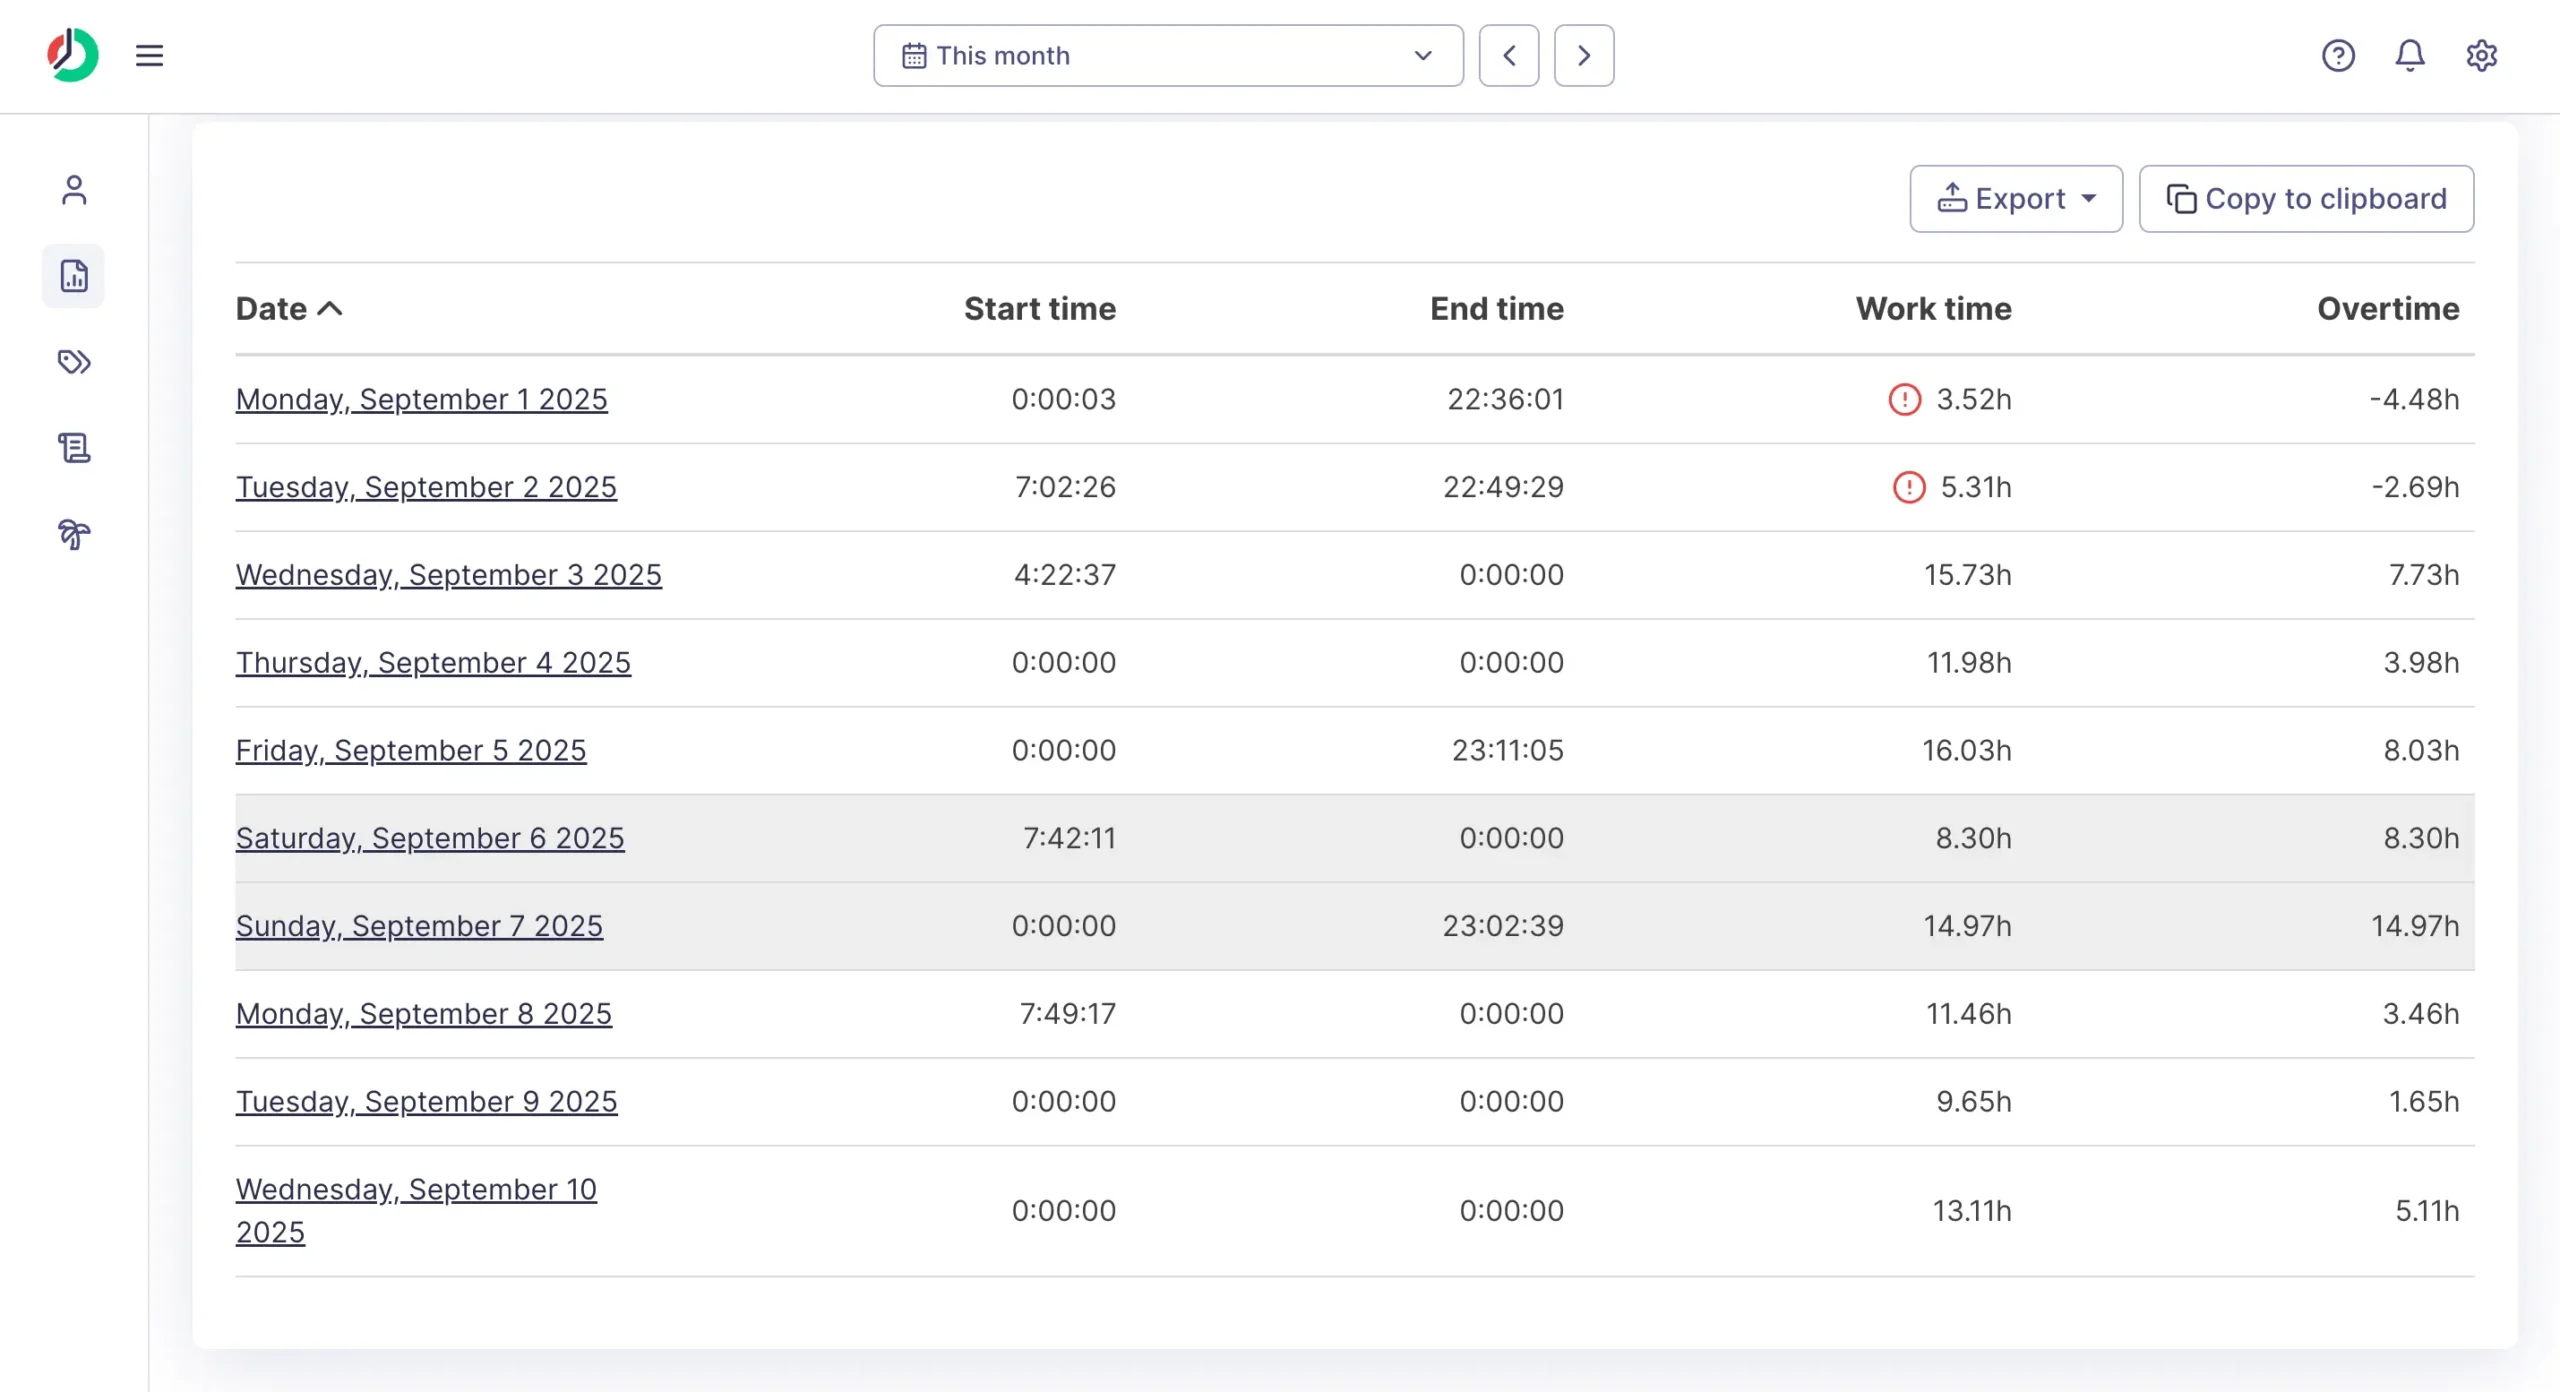This screenshot has width=2560, height=1392.
Task: Select start time 7:42:11
Action: click(x=1070, y=838)
